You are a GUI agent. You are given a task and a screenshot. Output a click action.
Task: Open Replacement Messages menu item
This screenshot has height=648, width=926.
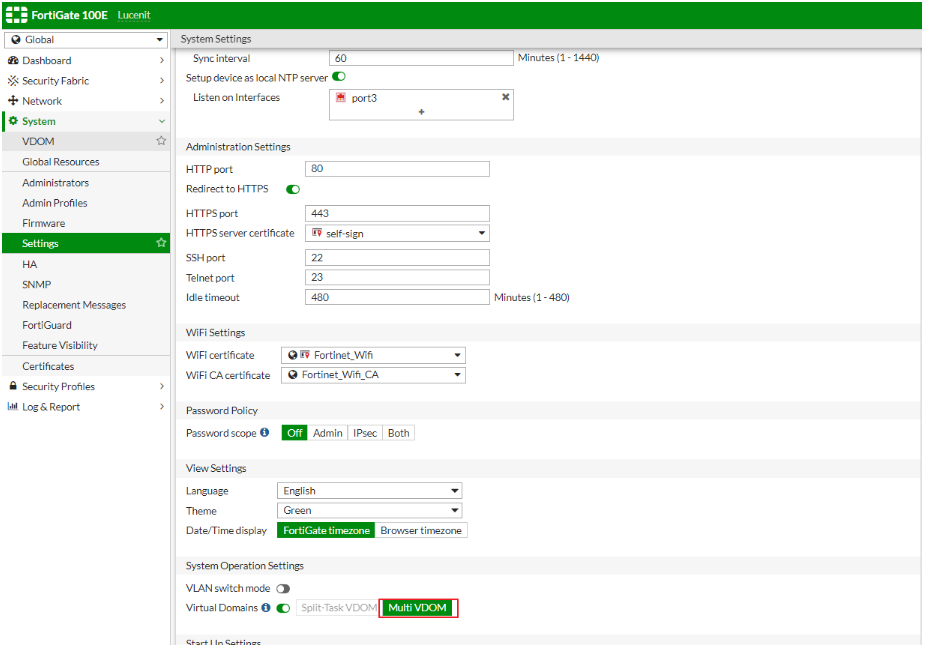(x=86, y=305)
